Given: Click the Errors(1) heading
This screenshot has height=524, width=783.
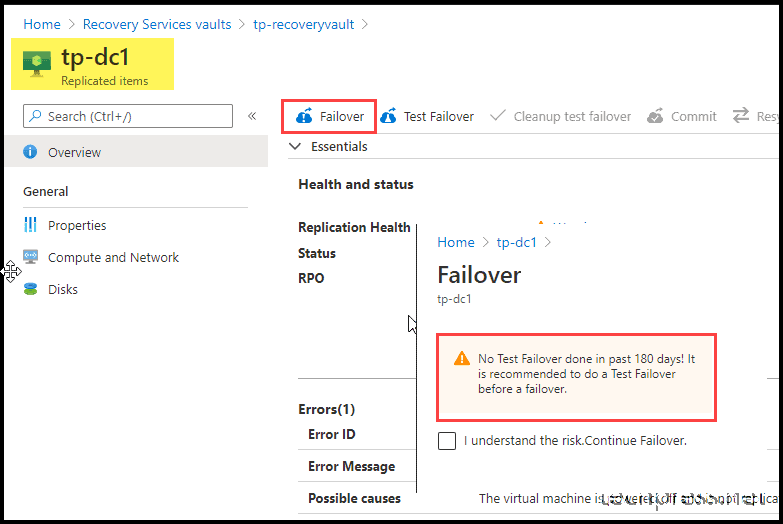Looking at the screenshot, I should [327, 409].
